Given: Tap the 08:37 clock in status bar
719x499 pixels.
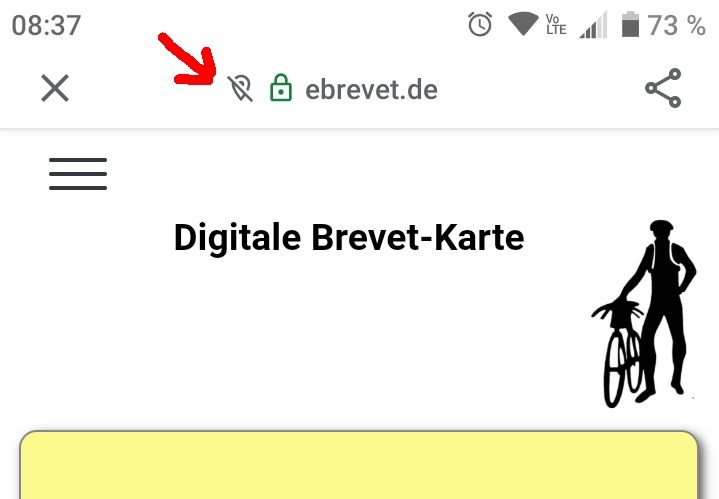Looking at the screenshot, I should click(x=46, y=25).
